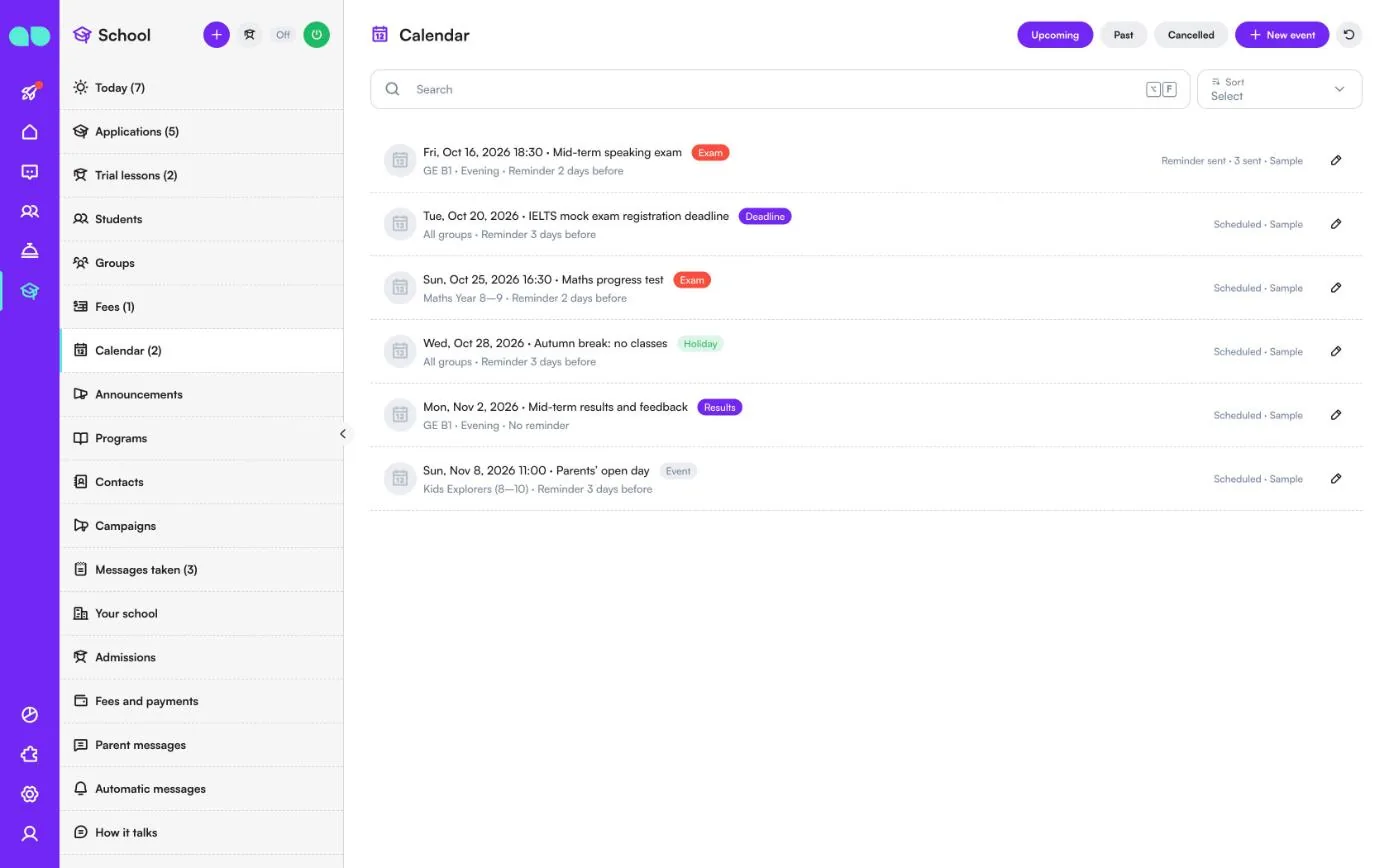Viewport: 1389px width, 868px height.
Task: Show Upcoming events
Action: click(1055, 35)
